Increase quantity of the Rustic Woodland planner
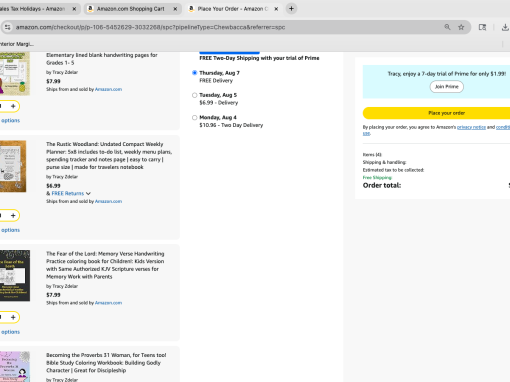This screenshot has width=510, height=382. coord(13,216)
